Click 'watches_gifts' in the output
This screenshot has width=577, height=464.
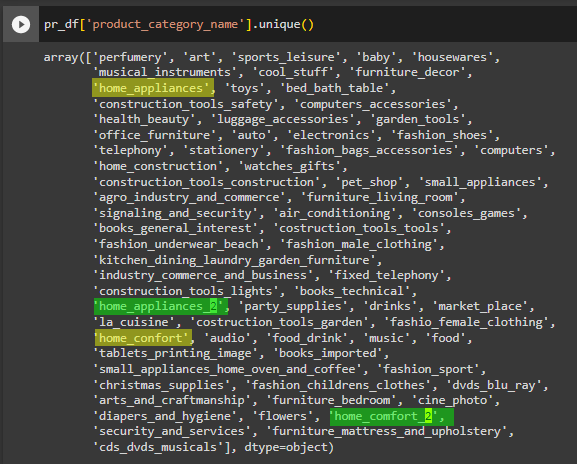tap(289, 166)
